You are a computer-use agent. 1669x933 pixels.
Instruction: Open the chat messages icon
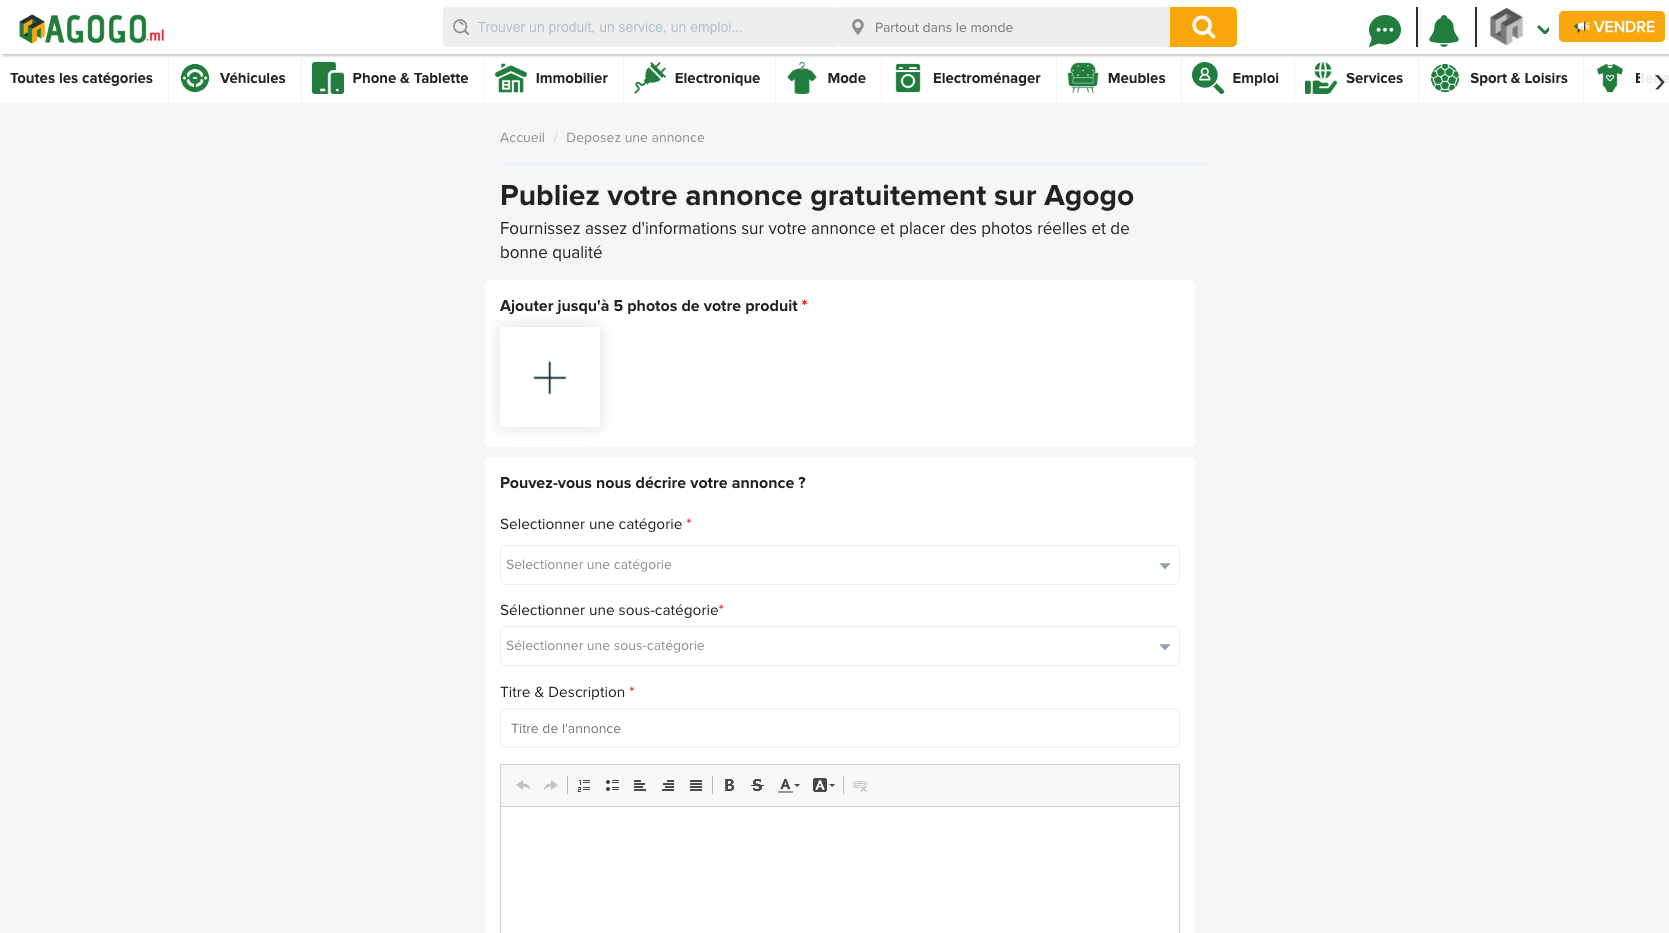[x=1384, y=30]
